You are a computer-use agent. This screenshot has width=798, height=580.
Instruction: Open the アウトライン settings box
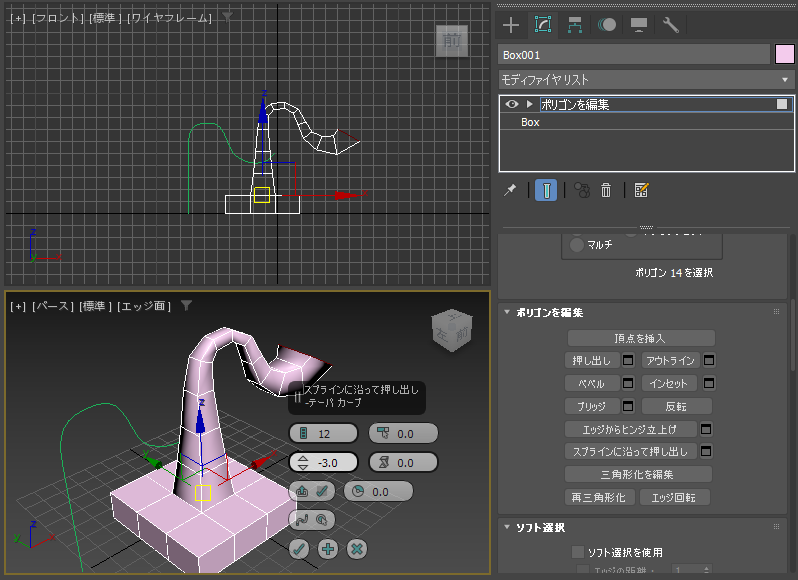click(709, 361)
